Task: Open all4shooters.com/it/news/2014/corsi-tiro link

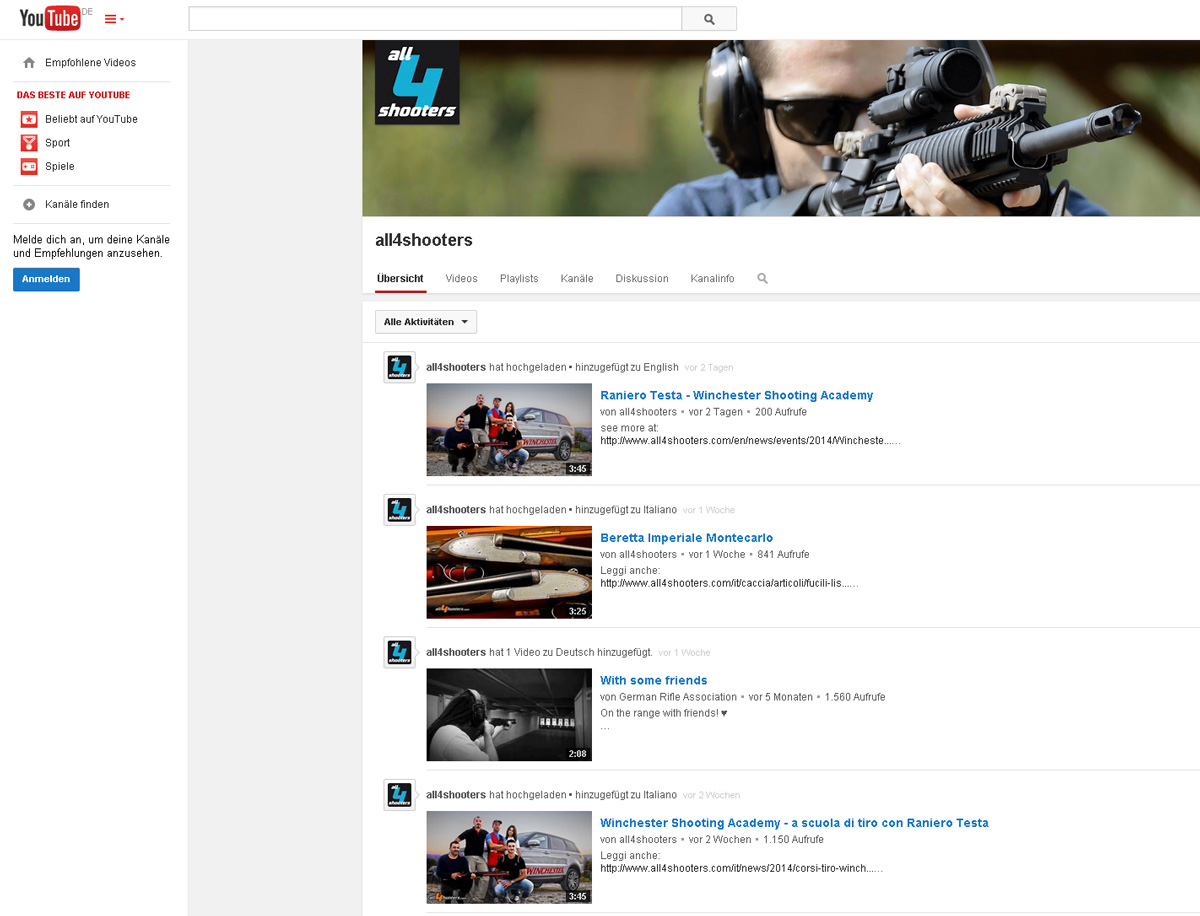Action: point(741,869)
